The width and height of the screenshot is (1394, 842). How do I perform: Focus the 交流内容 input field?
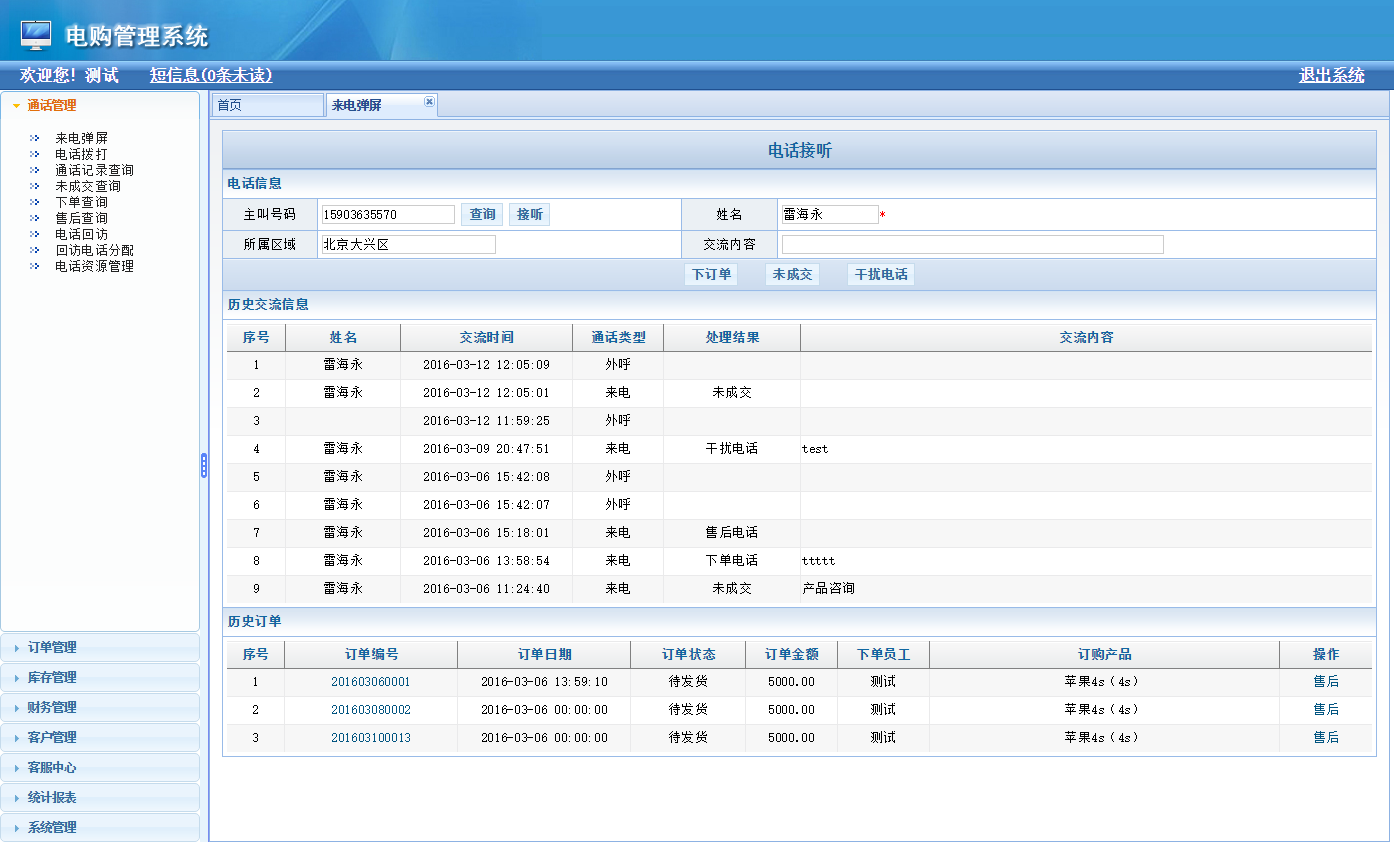pos(973,244)
